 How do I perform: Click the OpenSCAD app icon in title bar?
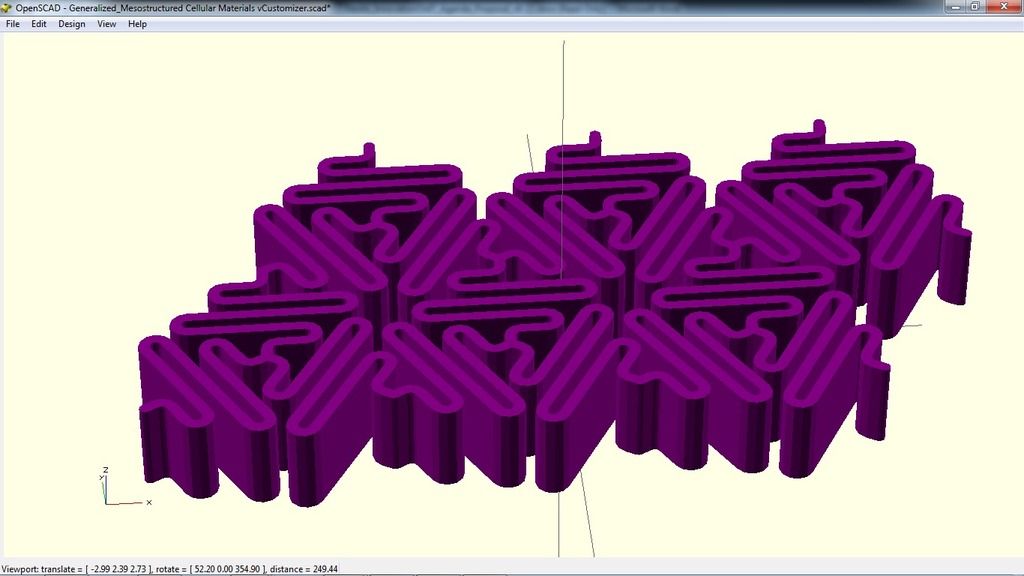[7, 8]
